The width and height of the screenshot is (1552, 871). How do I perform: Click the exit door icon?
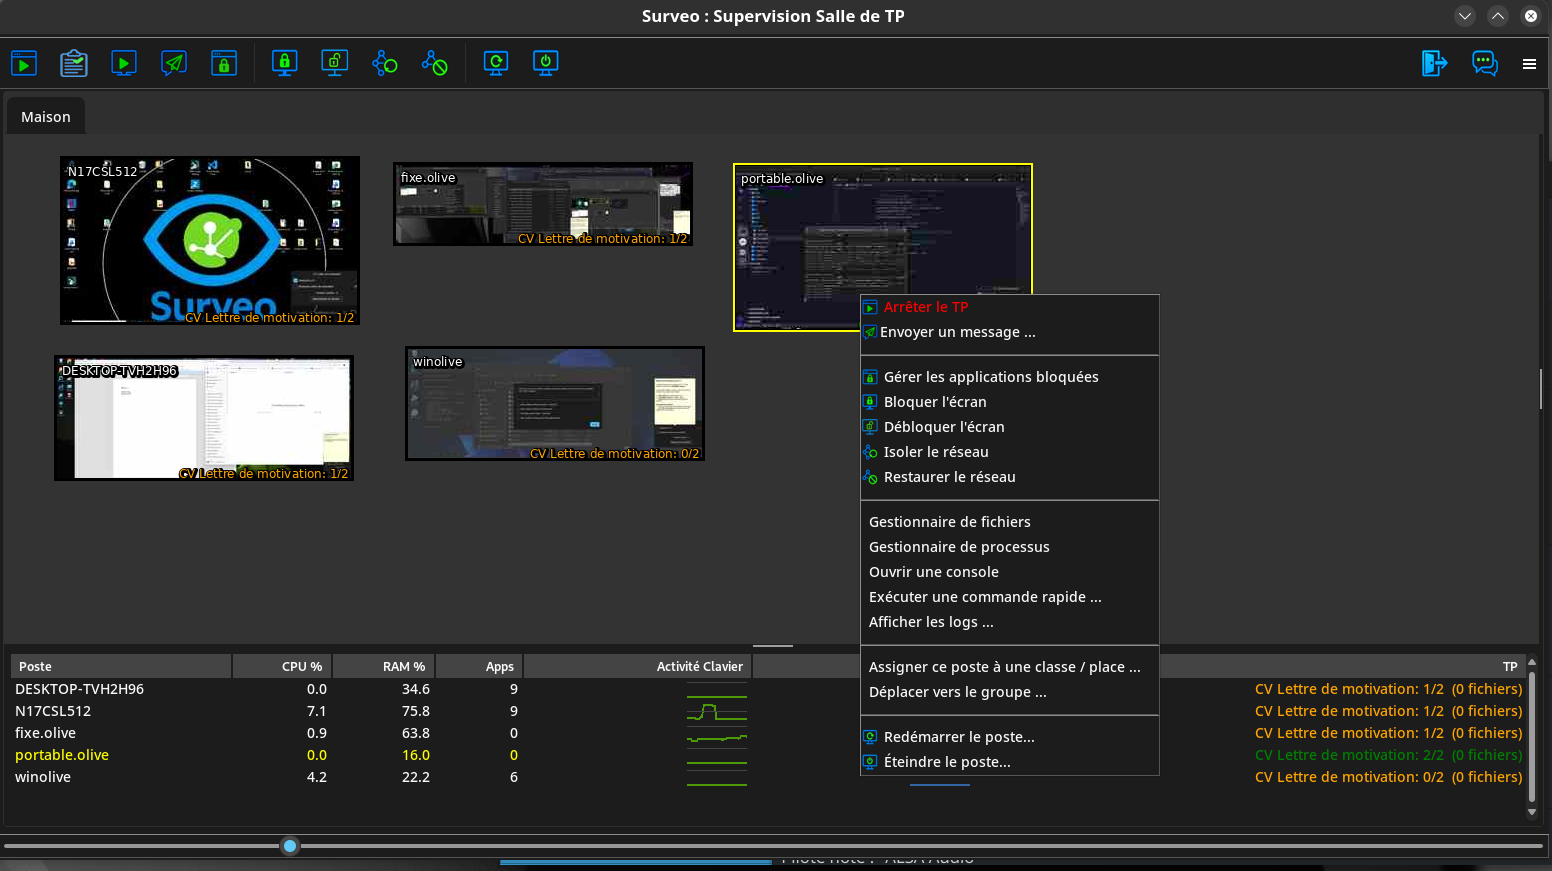1434,63
